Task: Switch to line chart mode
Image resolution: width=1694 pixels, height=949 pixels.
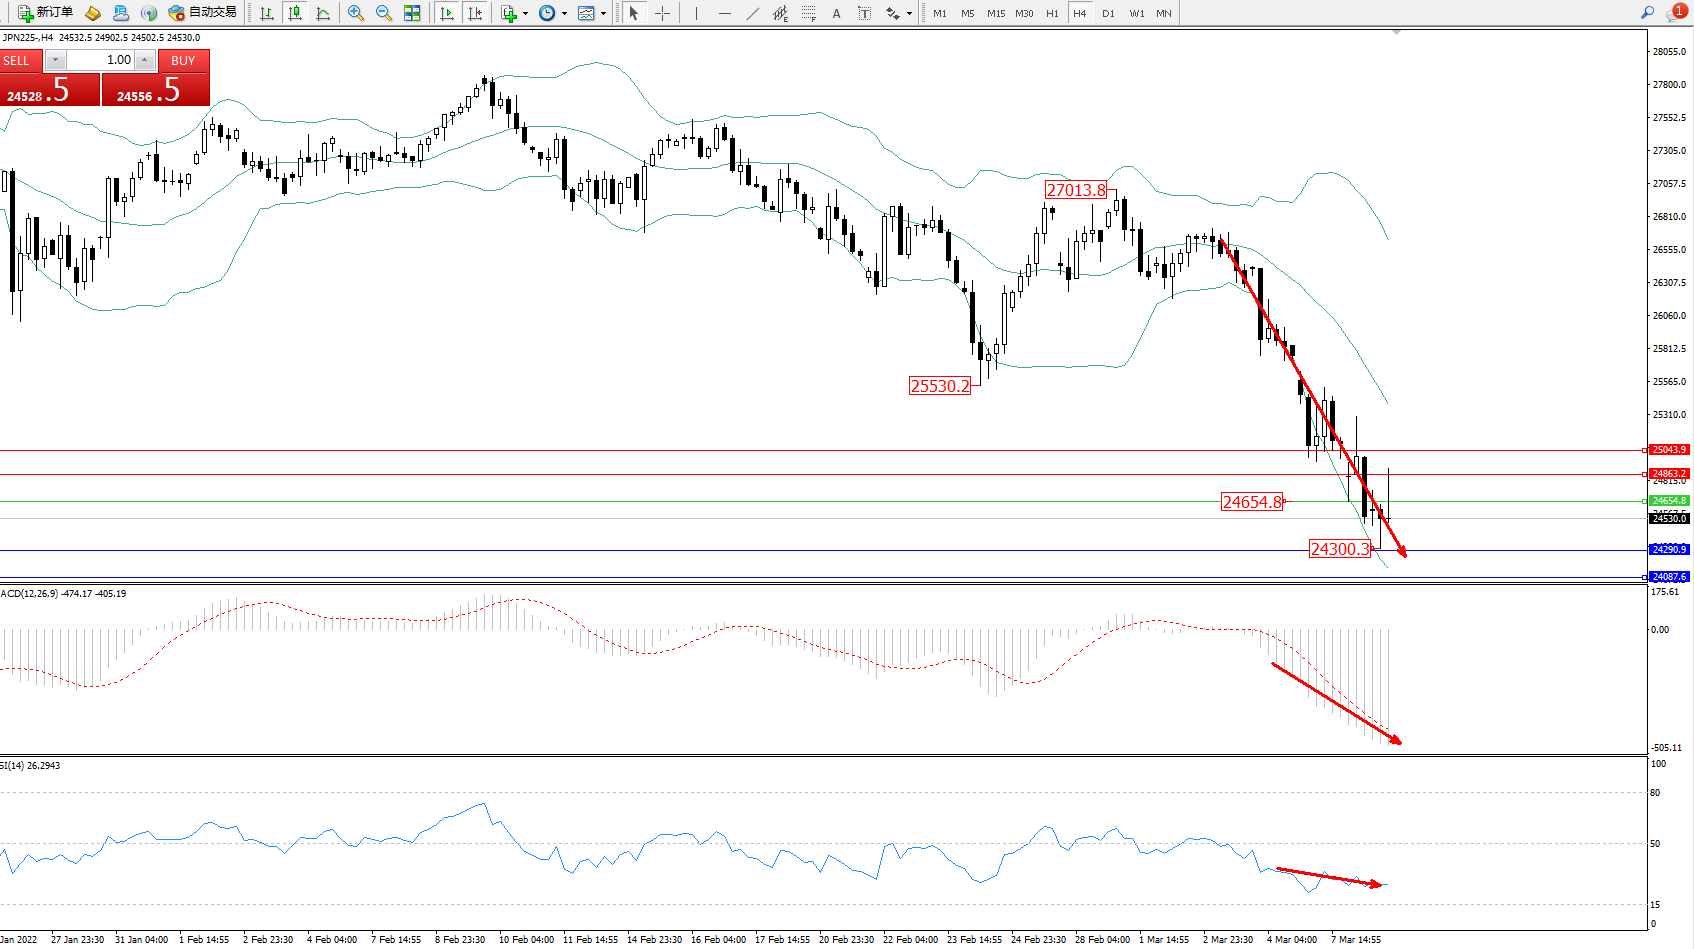Action: [x=323, y=13]
